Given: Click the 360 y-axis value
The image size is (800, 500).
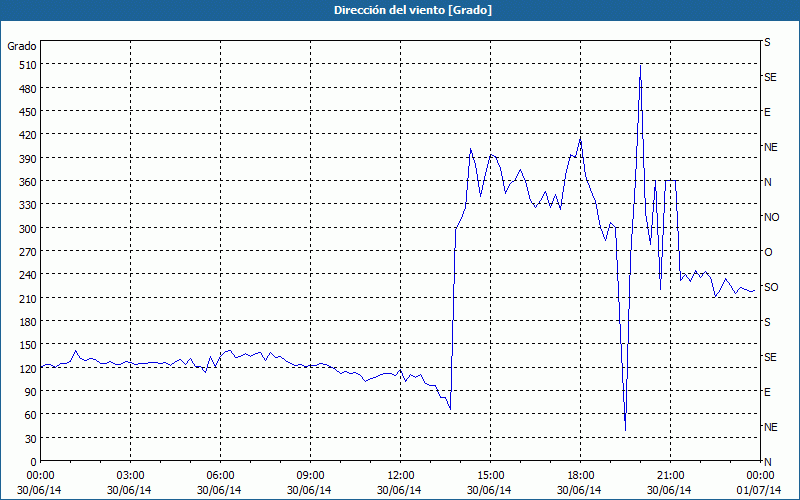Looking at the screenshot, I should [x=28, y=182].
